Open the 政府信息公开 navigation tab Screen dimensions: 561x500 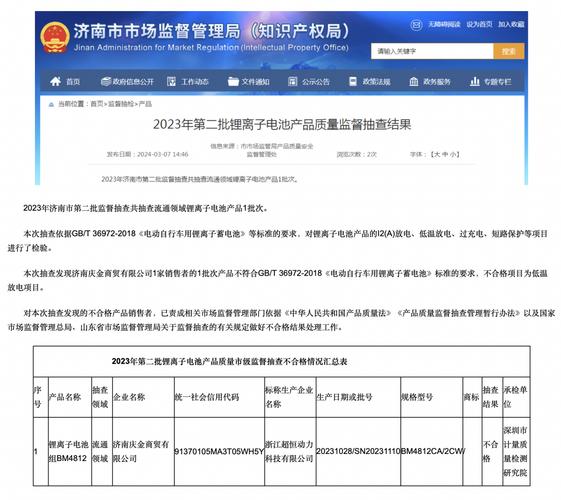(x=127, y=82)
